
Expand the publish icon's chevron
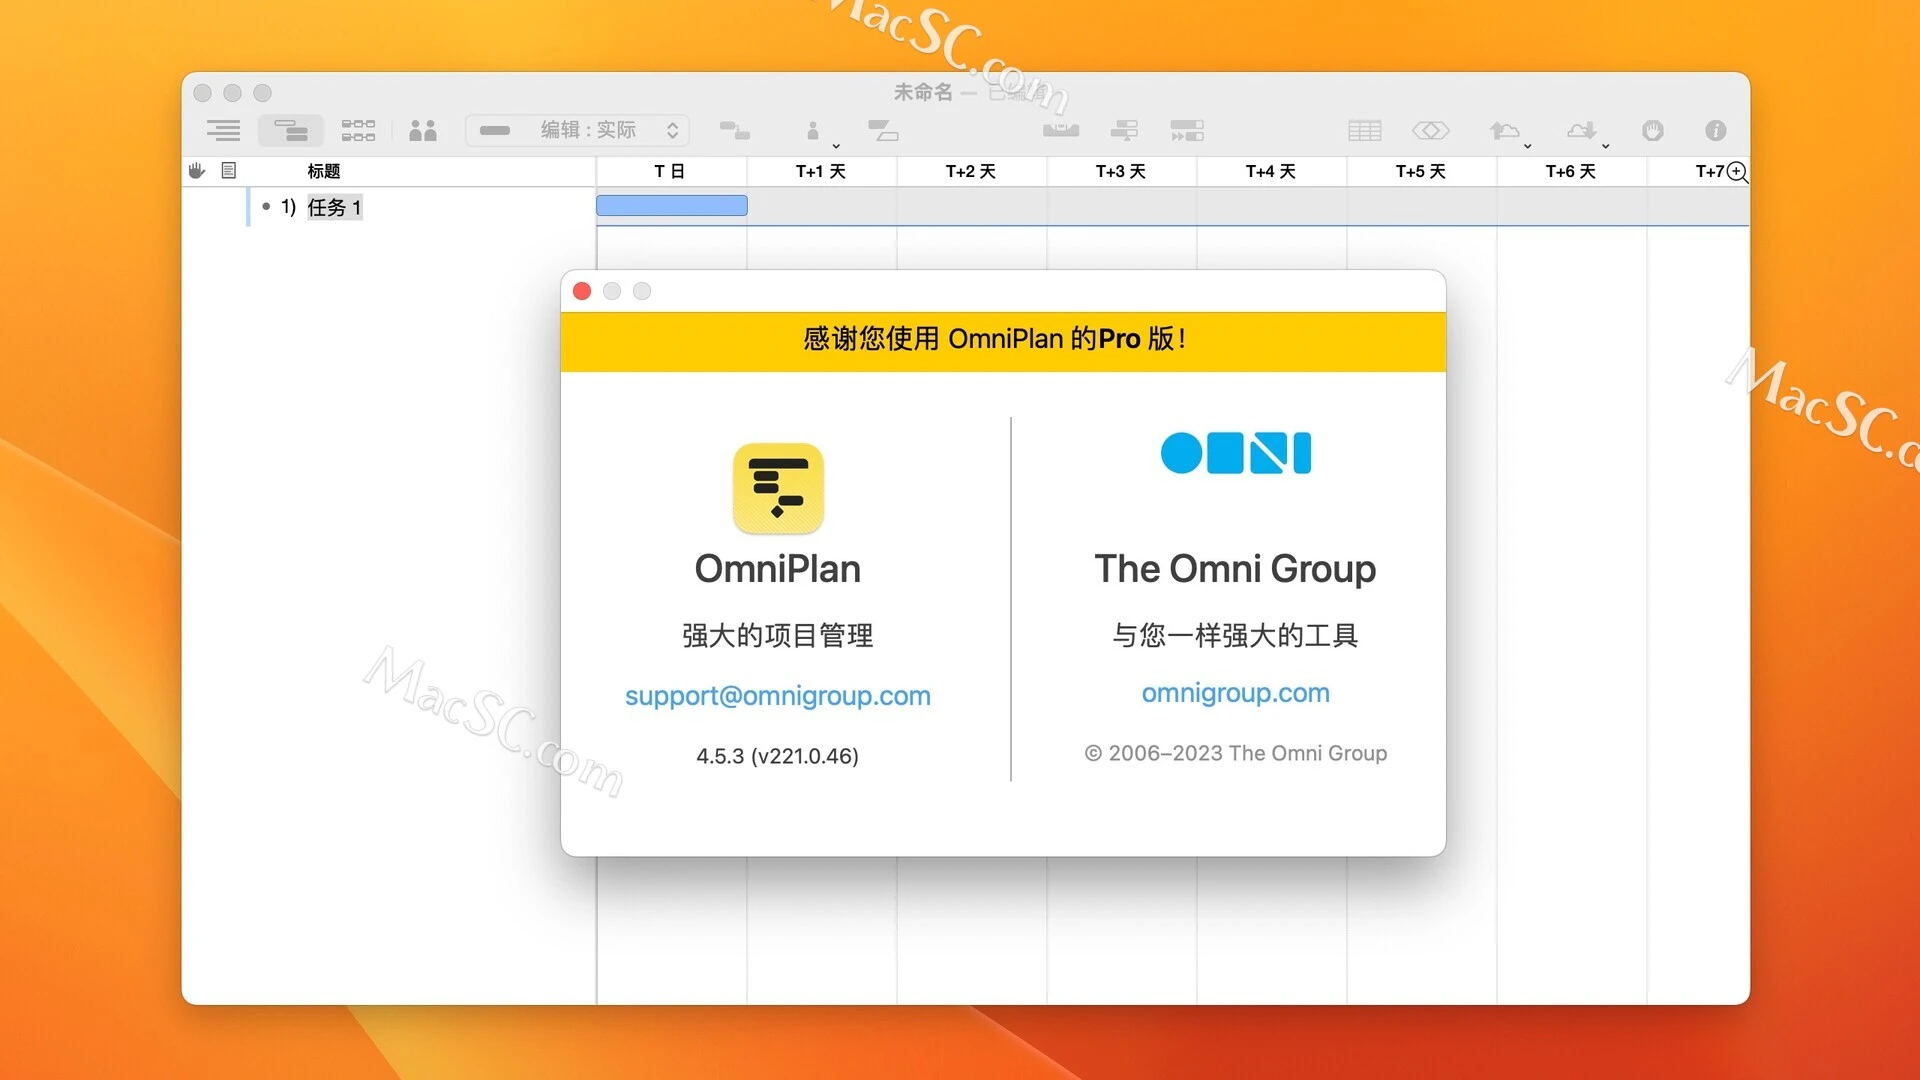(1527, 146)
